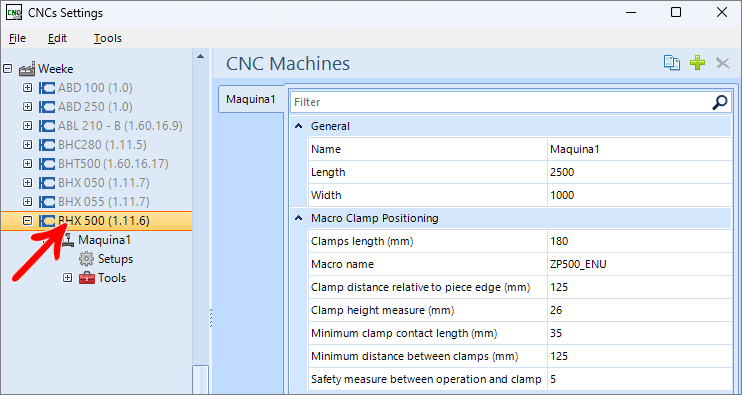Select the red Tools toolbox icon
Image resolution: width=743 pixels, height=396 pixels.
coord(87,278)
